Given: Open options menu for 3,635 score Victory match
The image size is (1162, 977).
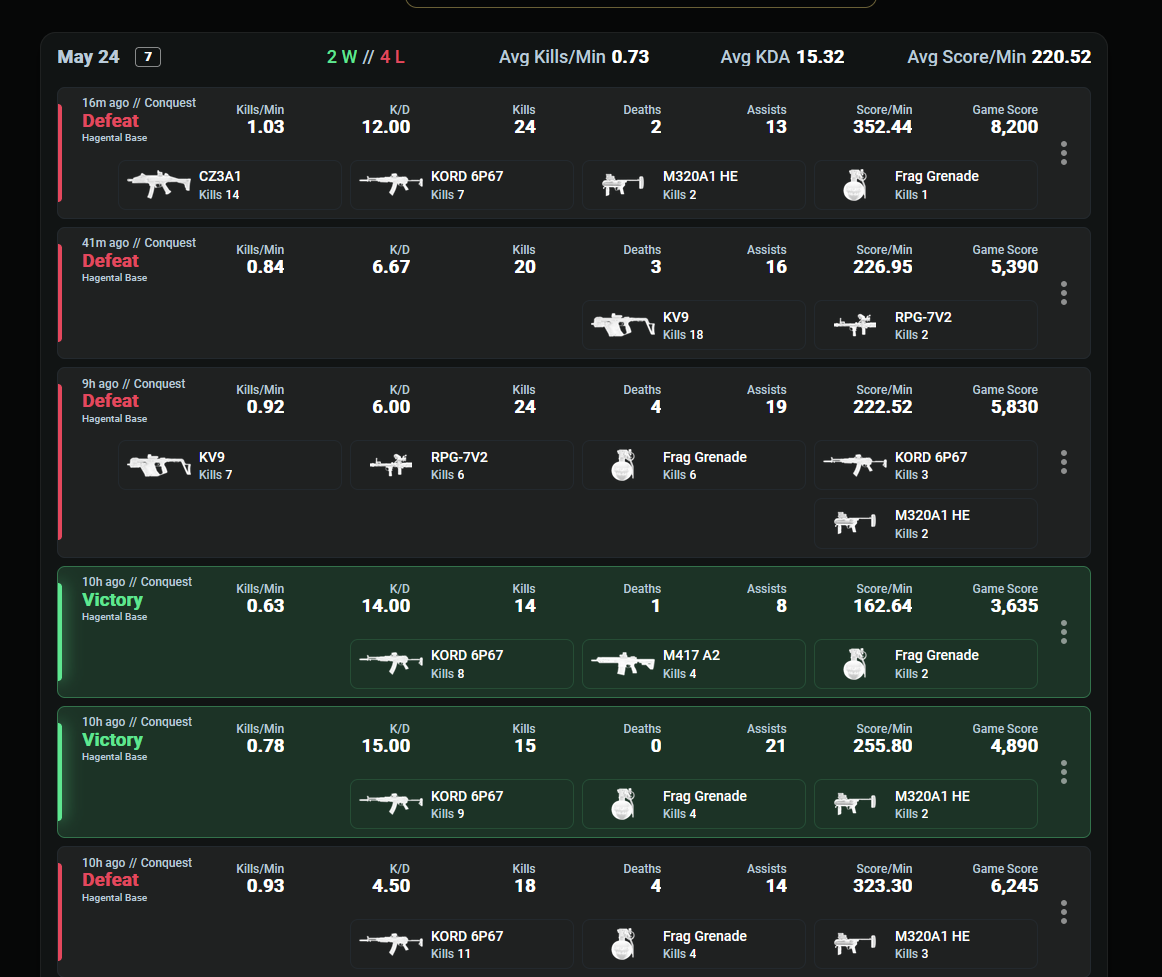Looking at the screenshot, I should coord(1063,632).
